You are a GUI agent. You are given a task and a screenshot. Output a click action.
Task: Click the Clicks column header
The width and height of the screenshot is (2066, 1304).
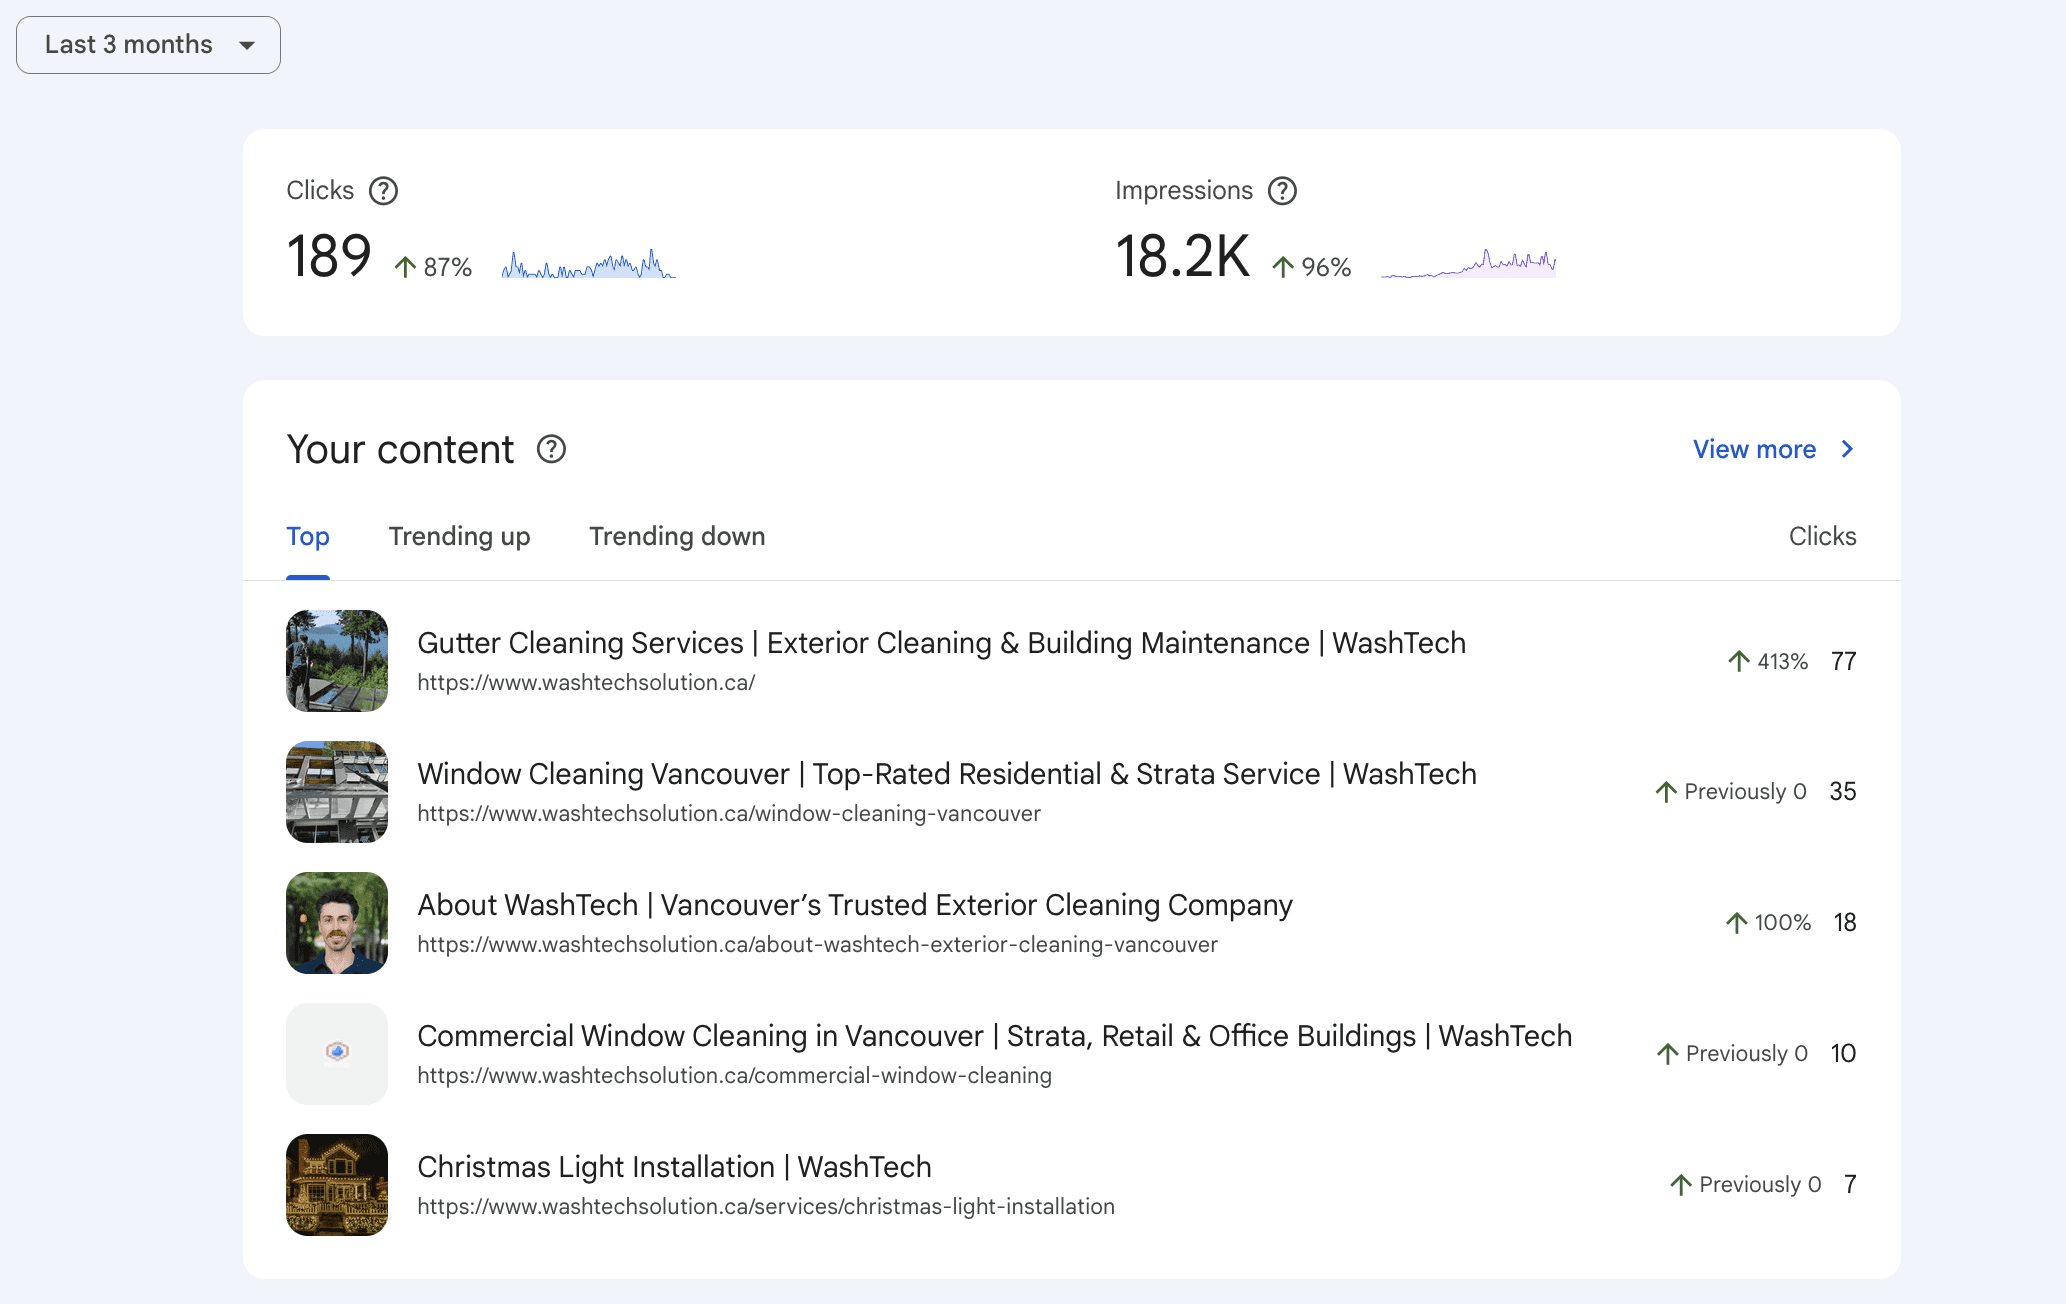(1822, 537)
